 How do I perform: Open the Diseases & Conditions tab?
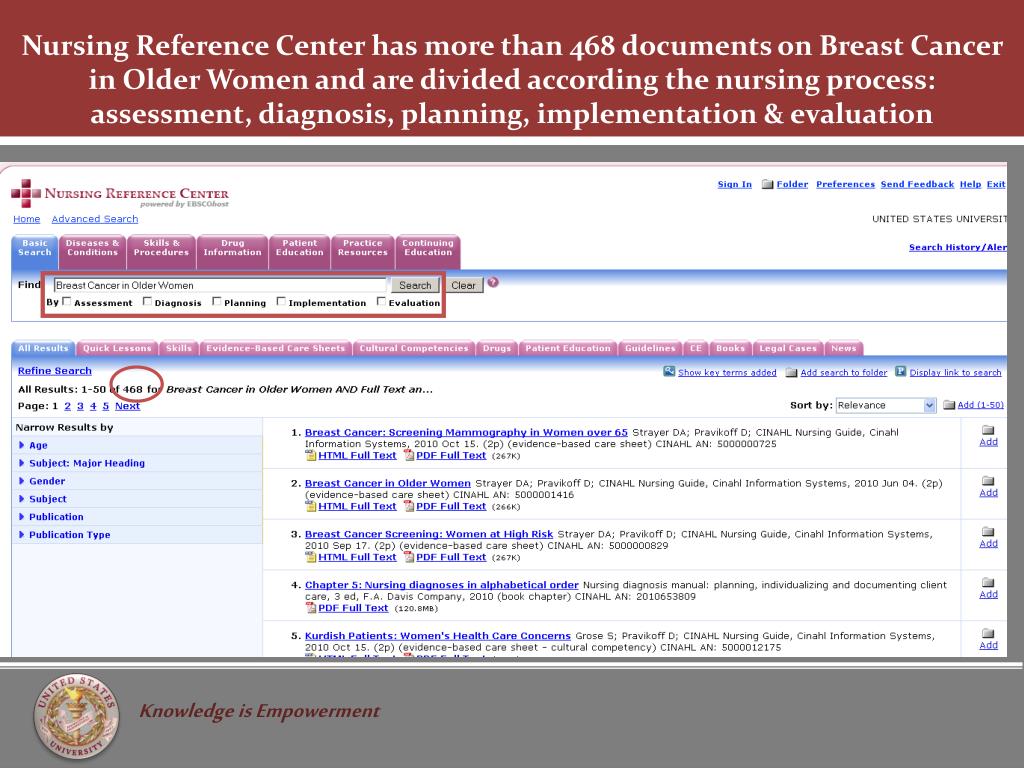tap(92, 252)
